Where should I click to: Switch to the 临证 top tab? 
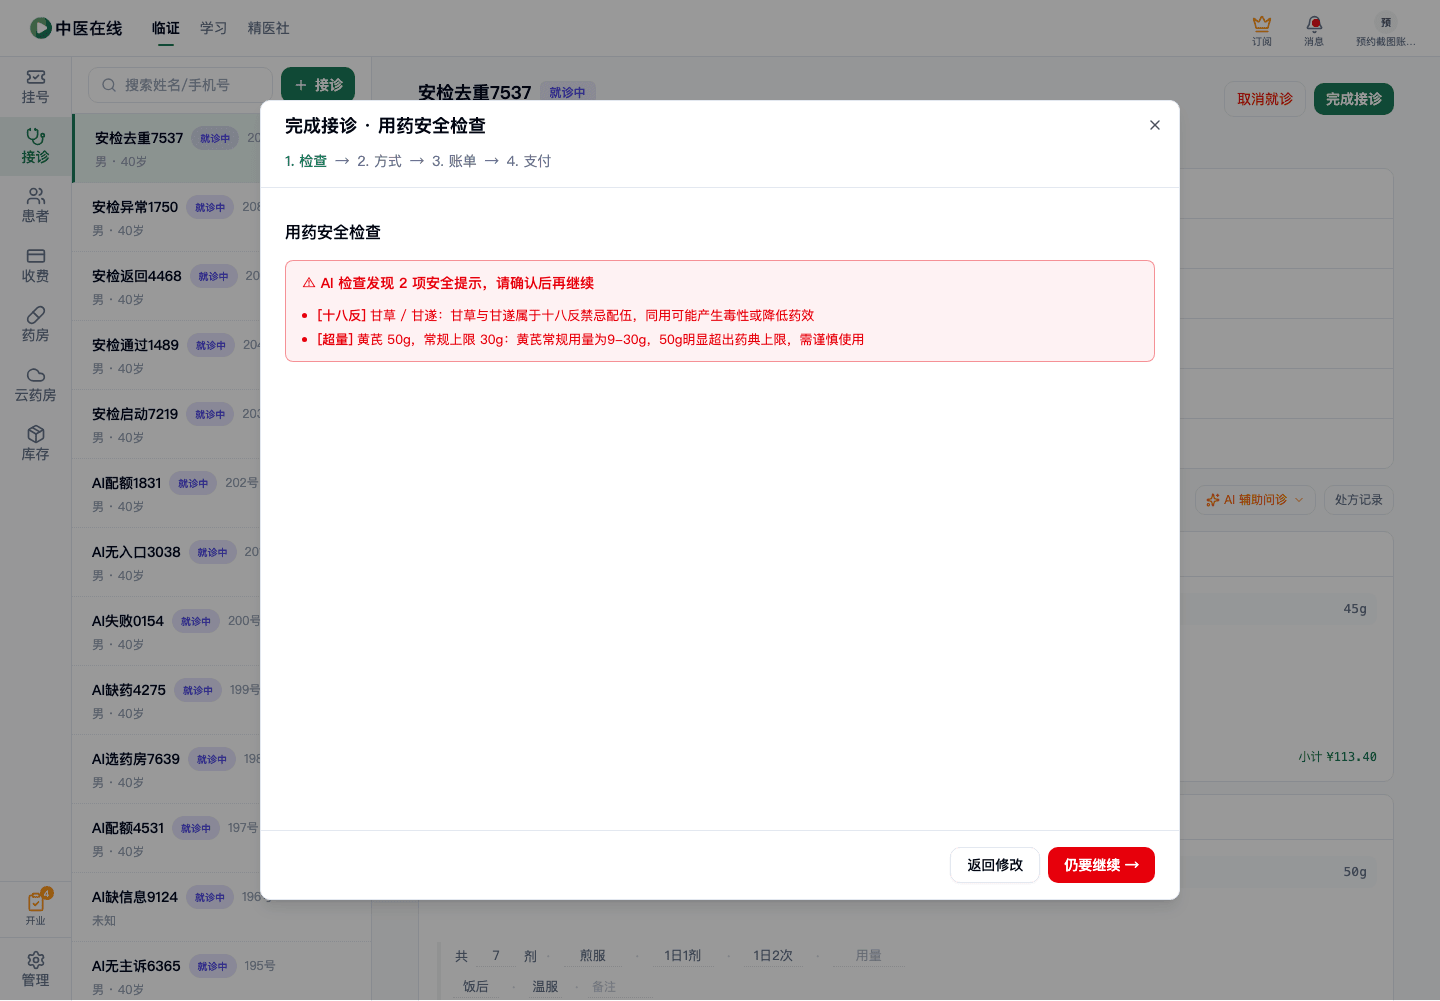(x=166, y=28)
